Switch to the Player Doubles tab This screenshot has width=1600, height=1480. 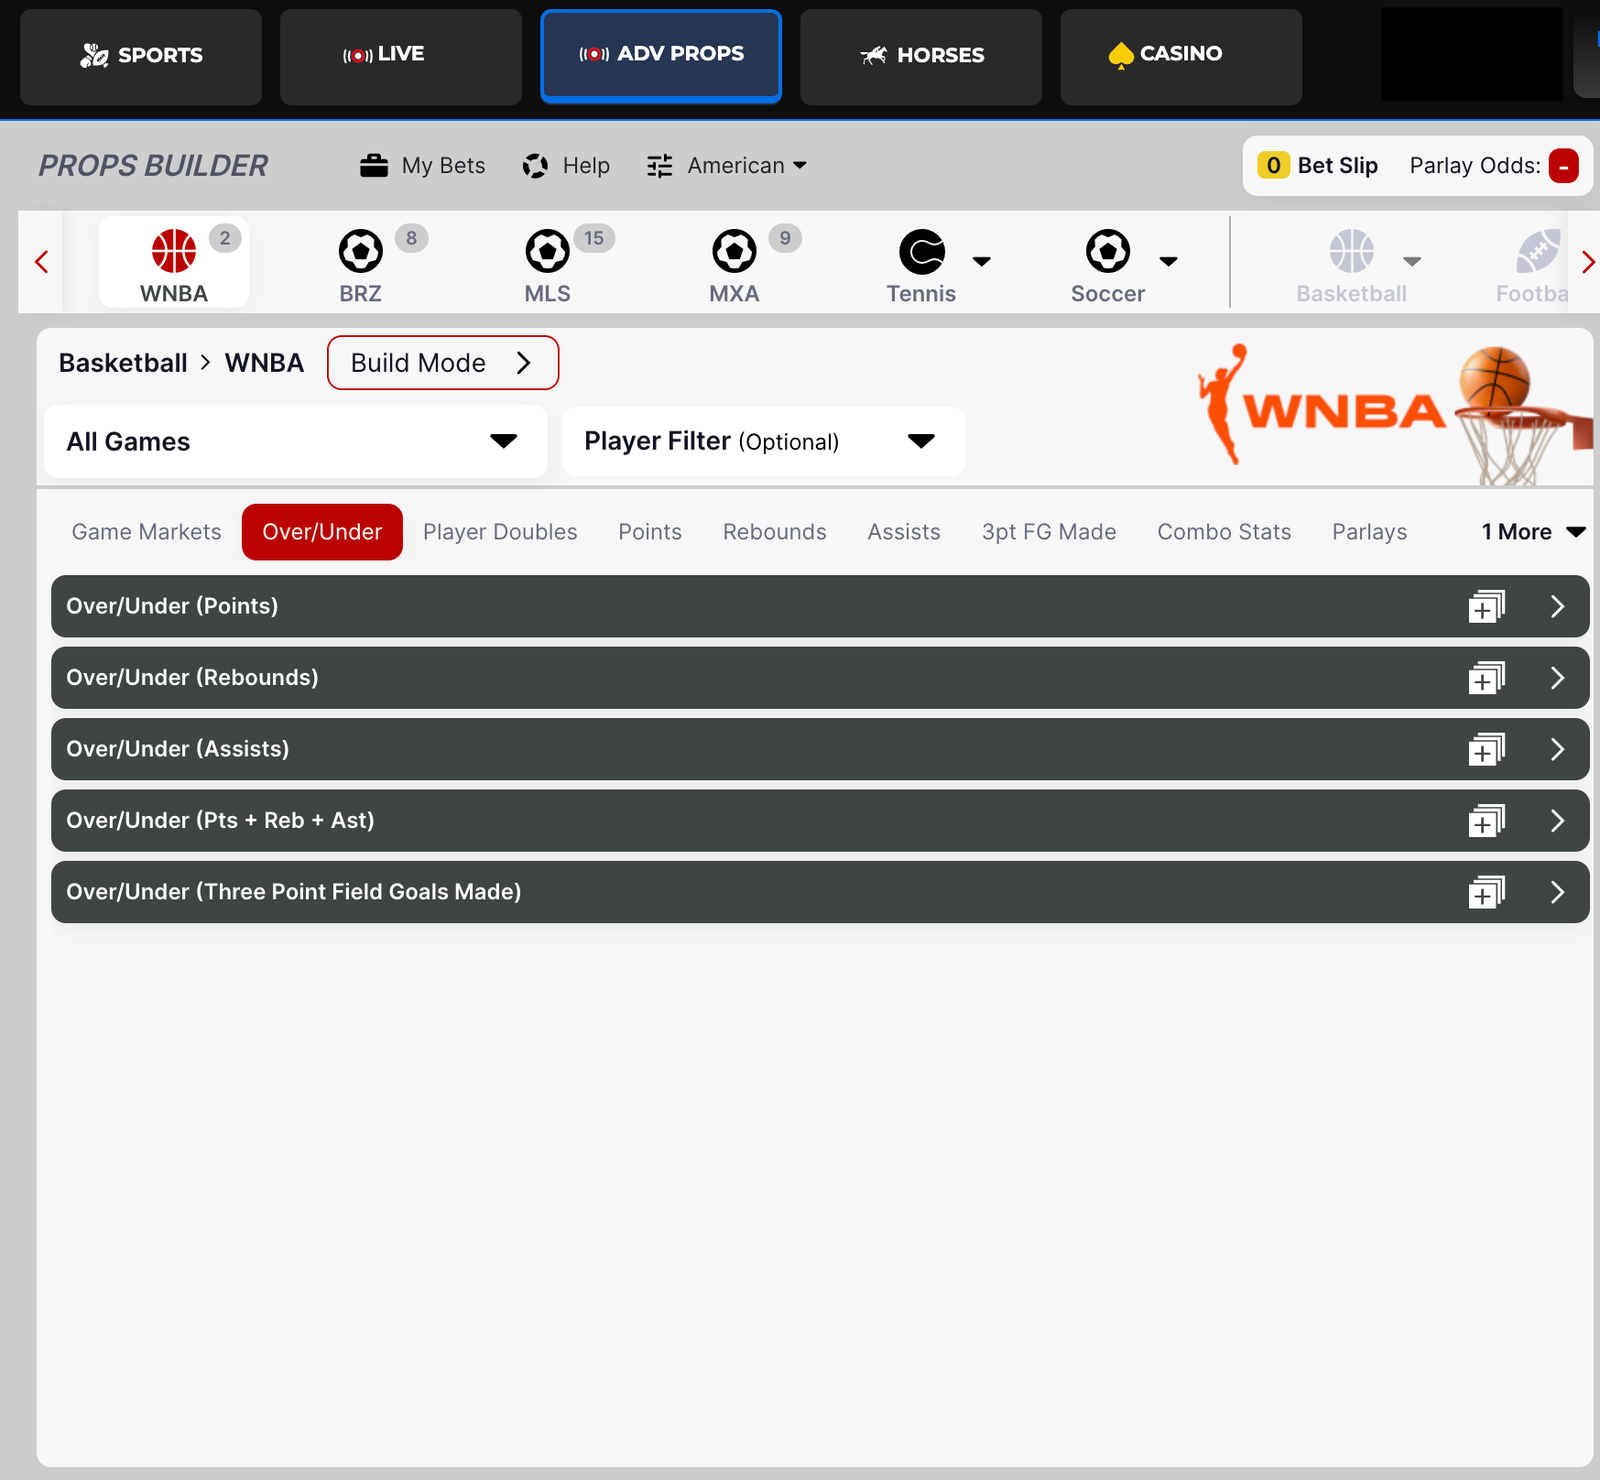pyautogui.click(x=500, y=532)
